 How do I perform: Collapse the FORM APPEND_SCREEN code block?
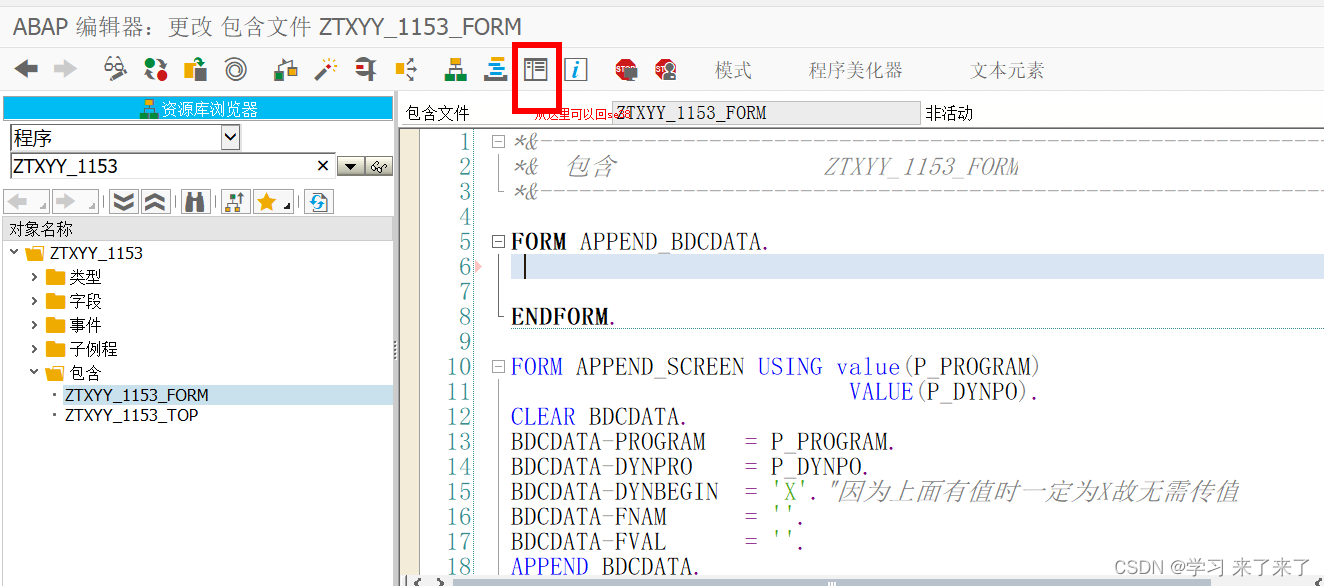point(498,367)
